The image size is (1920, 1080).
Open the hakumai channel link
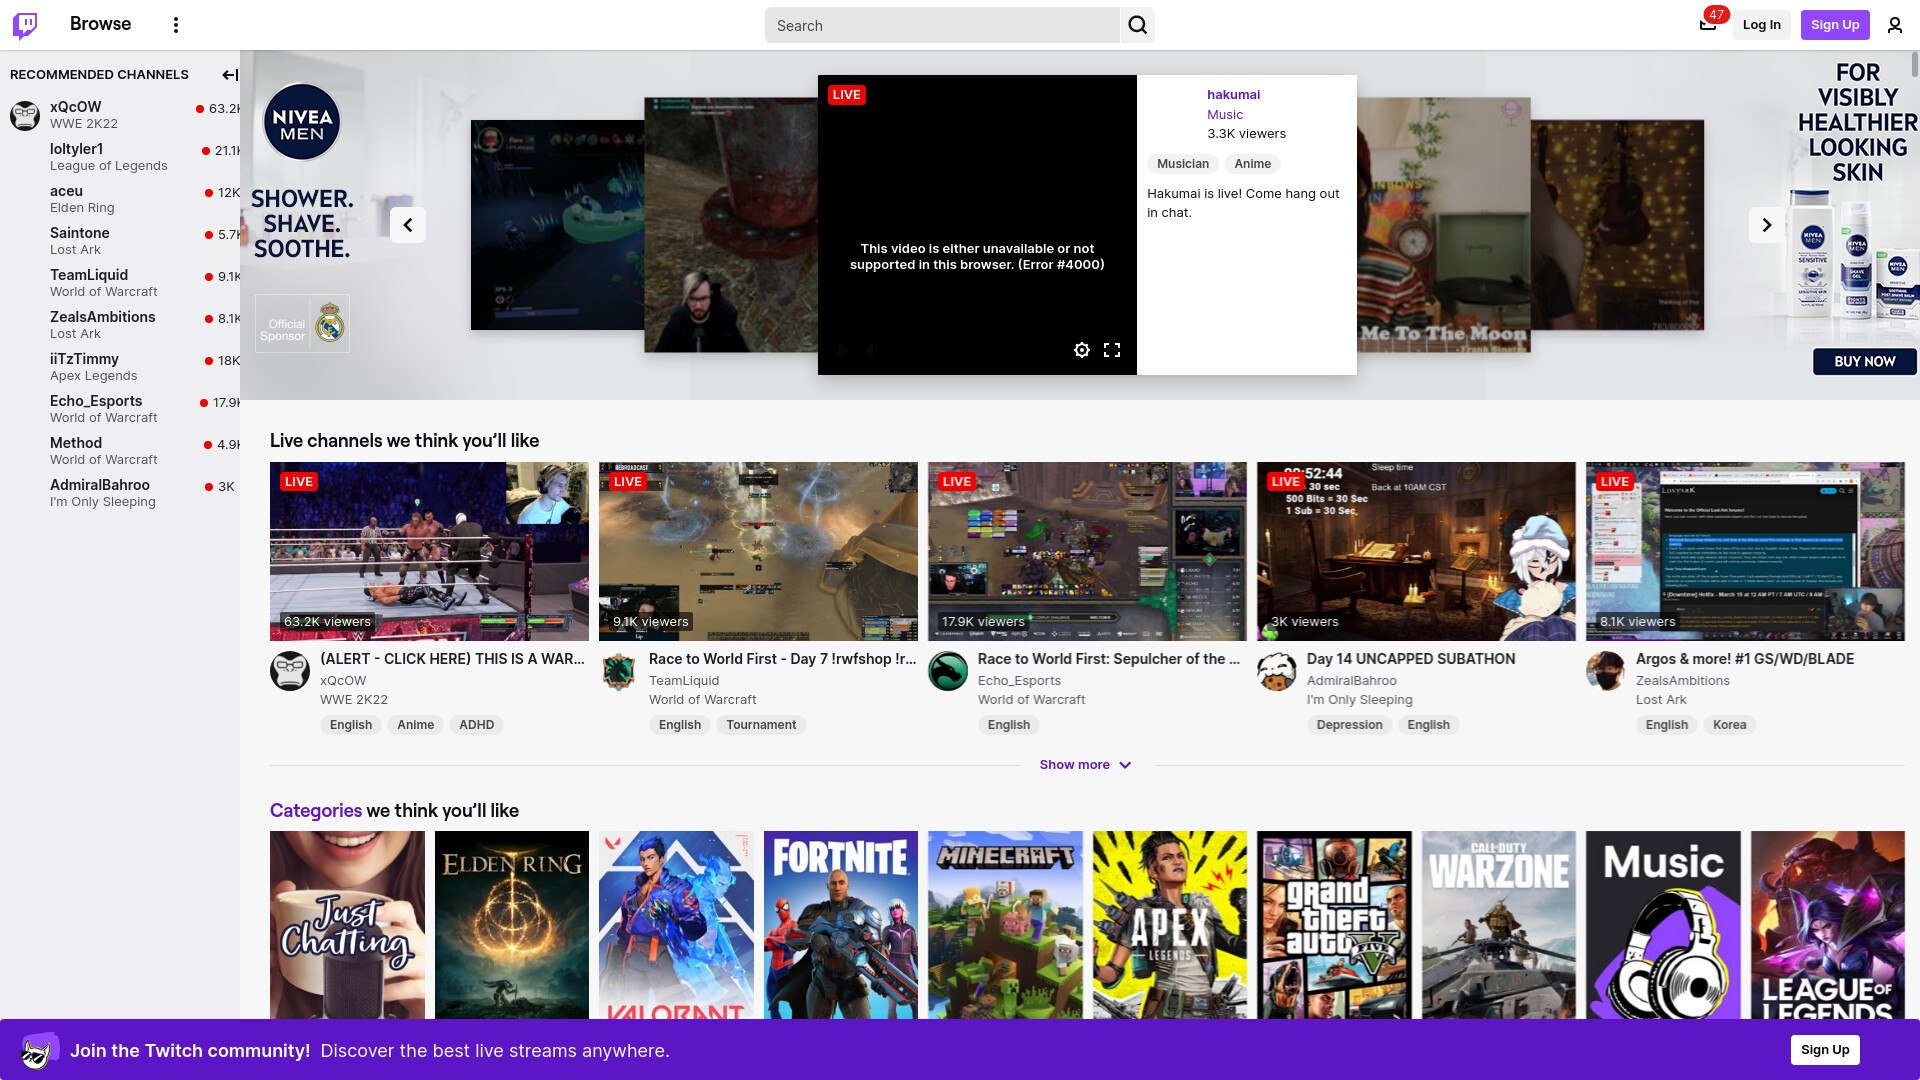(x=1233, y=95)
